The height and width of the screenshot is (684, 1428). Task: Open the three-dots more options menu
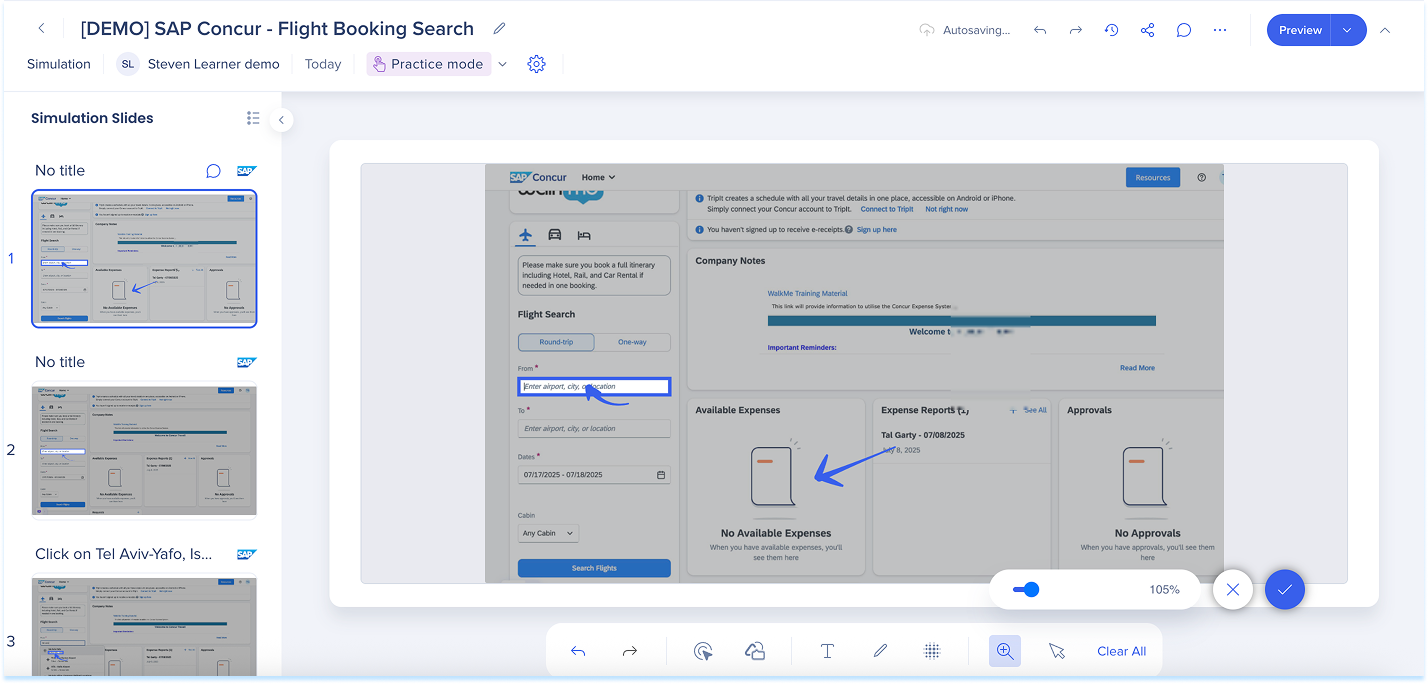pos(1219,30)
